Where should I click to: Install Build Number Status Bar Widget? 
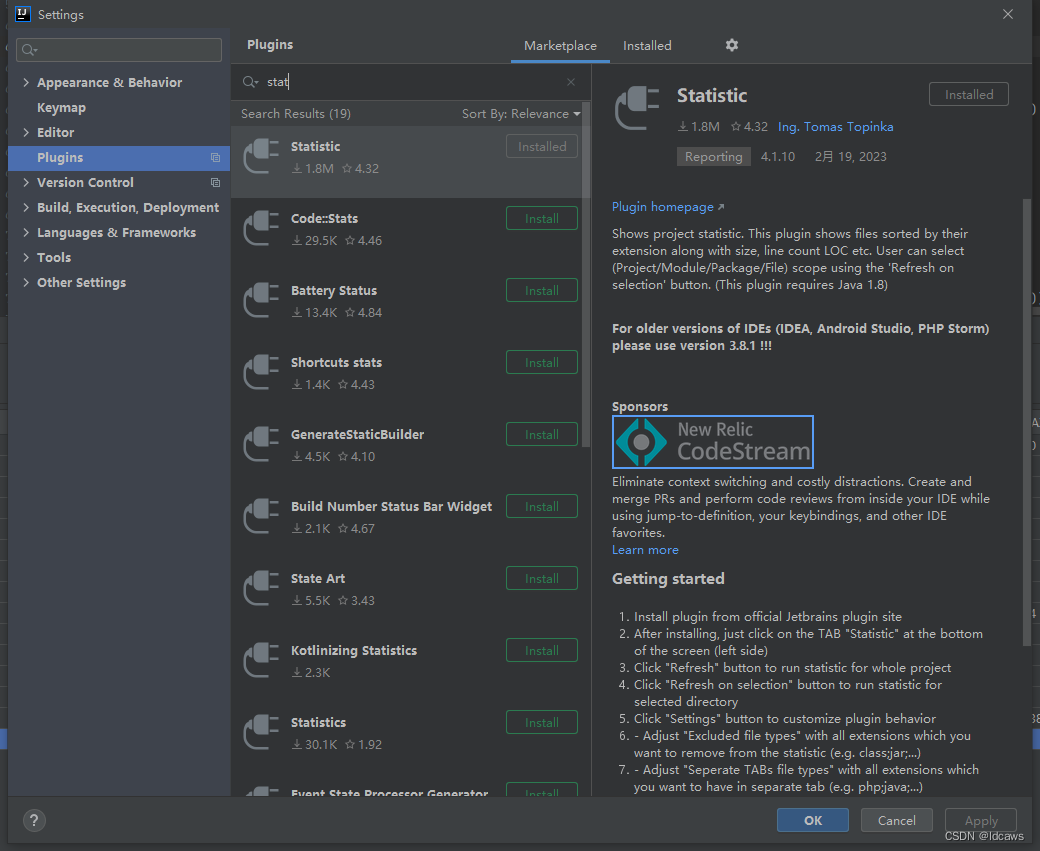(542, 506)
